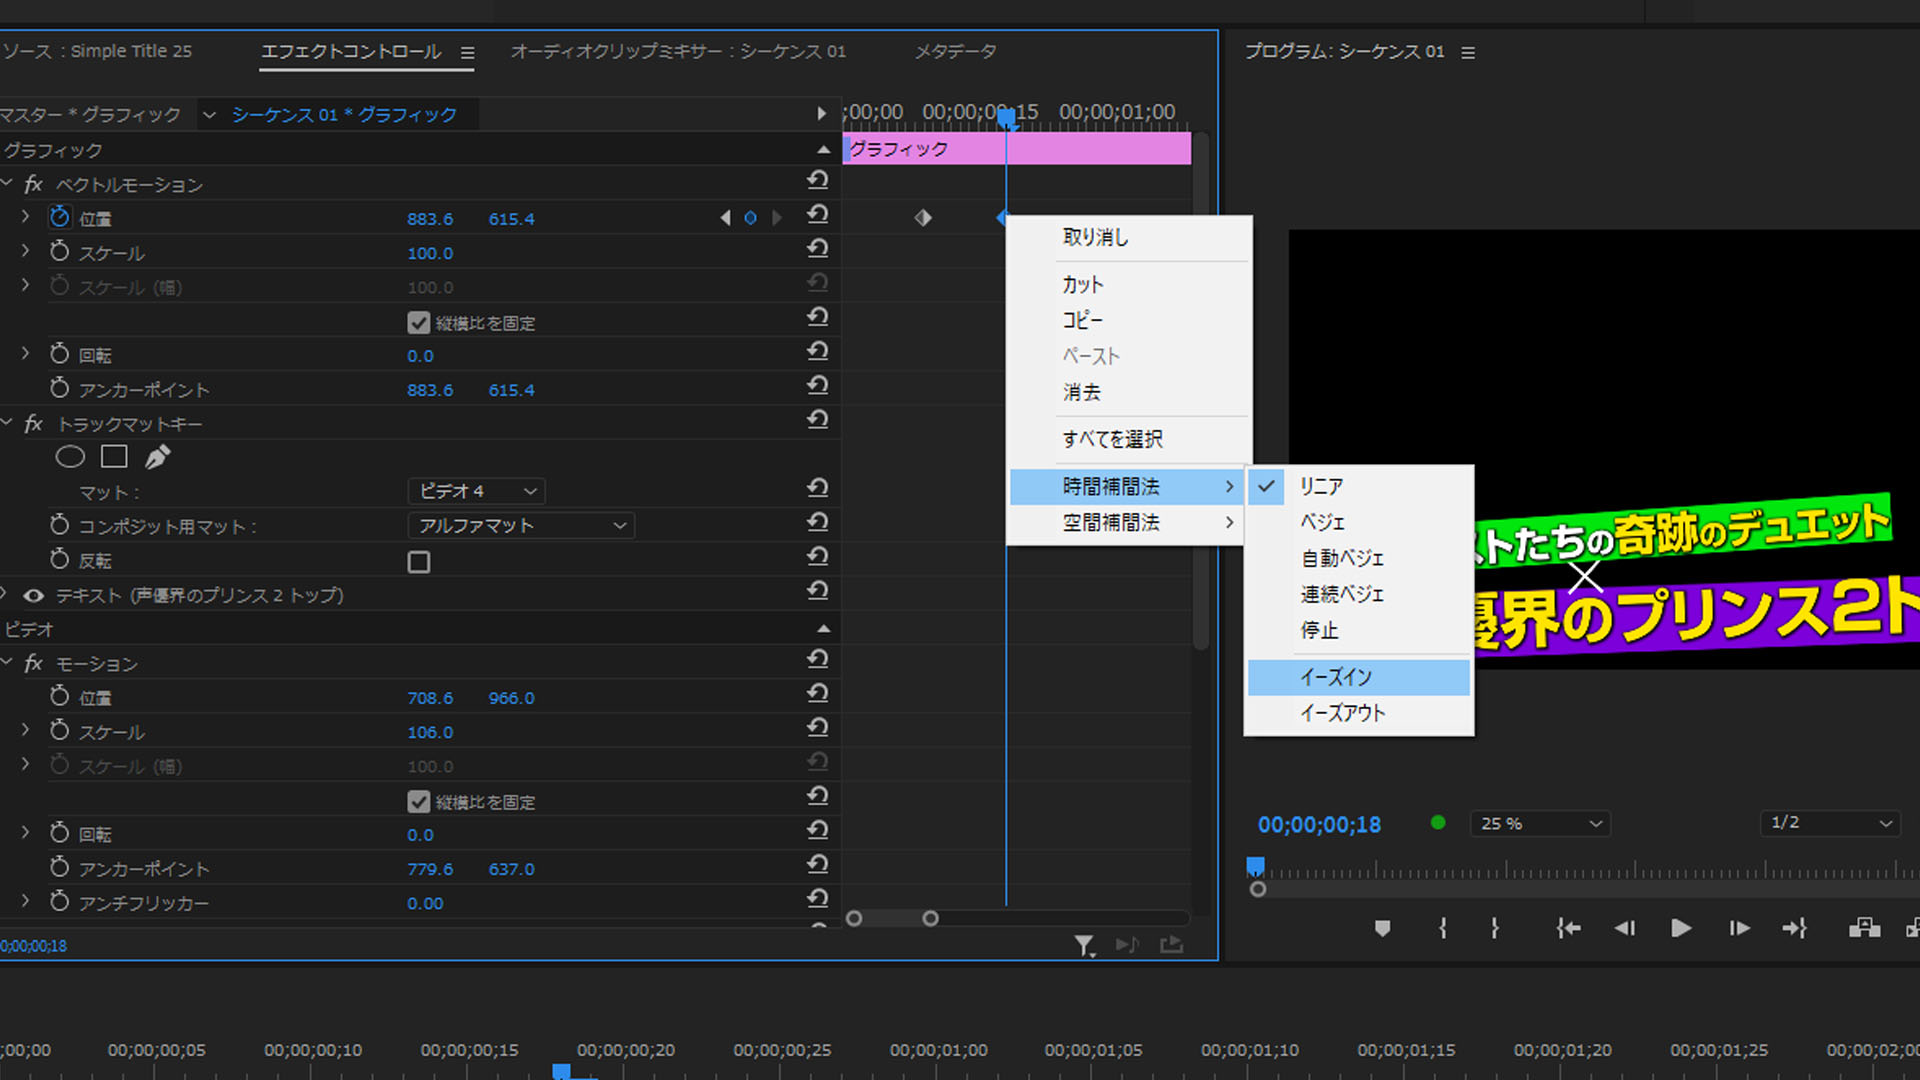This screenshot has height=1080, width=1920.
Task: Click the Add Marker icon
Action: tap(1382, 928)
